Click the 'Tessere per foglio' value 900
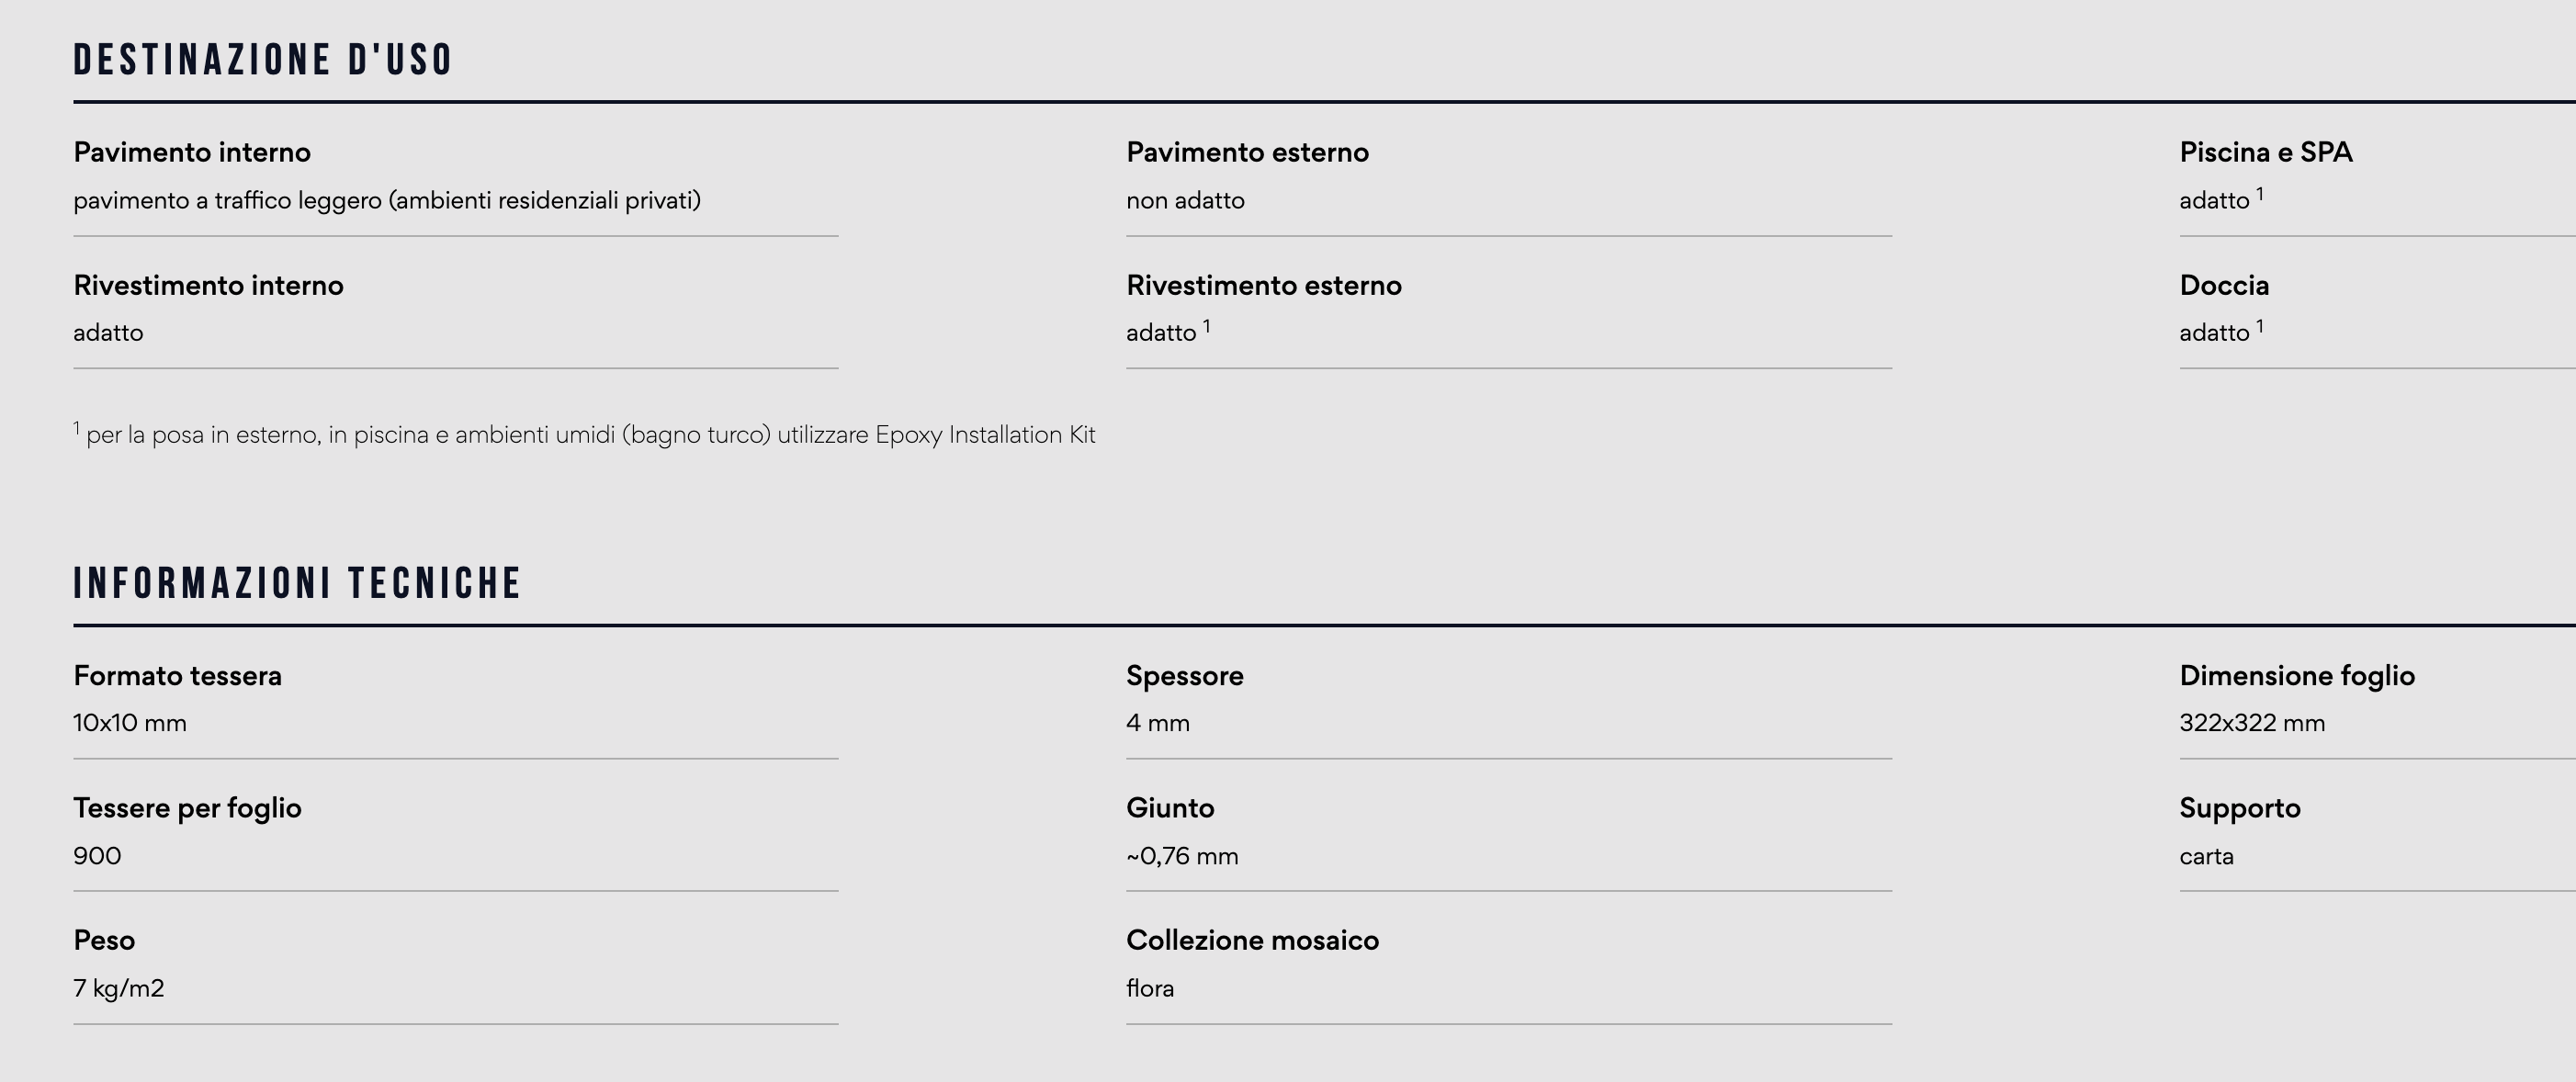 [x=97, y=856]
